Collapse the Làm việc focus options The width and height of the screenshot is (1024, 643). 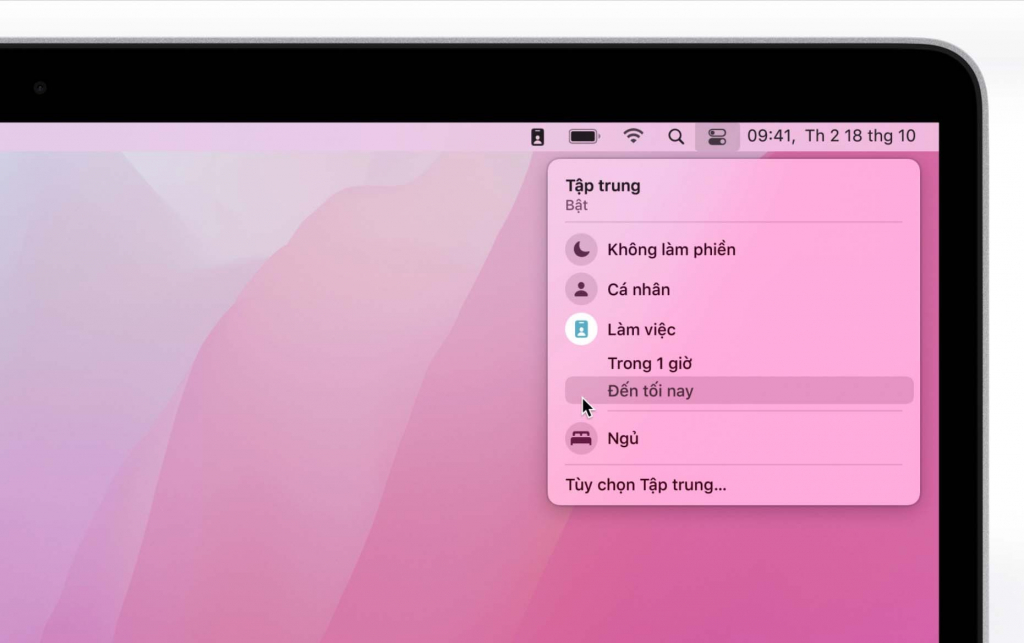click(739, 329)
